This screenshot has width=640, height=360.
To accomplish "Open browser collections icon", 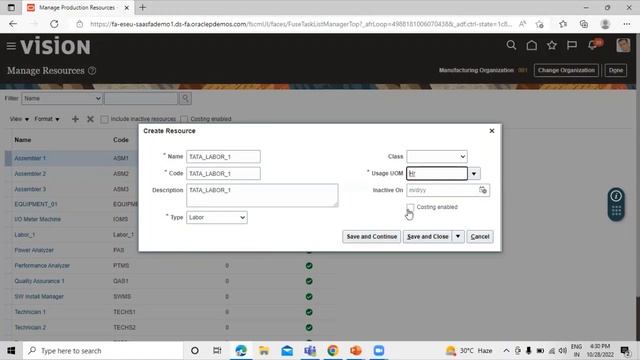I will click(584, 24).
